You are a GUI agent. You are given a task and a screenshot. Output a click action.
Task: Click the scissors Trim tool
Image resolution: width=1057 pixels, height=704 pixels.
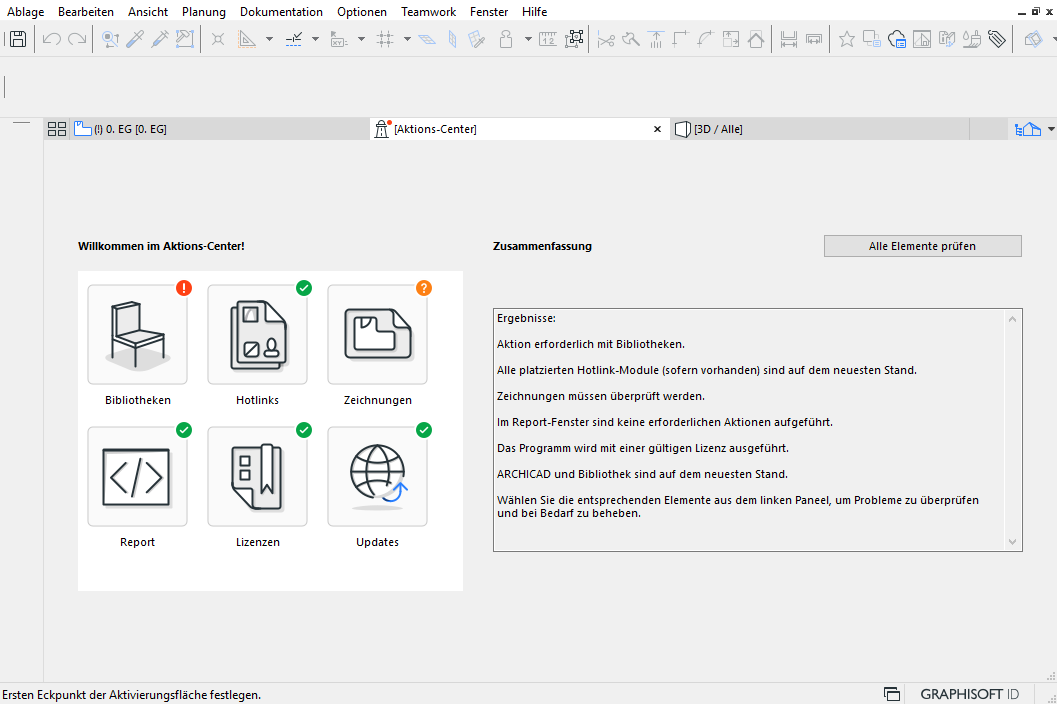click(x=606, y=40)
